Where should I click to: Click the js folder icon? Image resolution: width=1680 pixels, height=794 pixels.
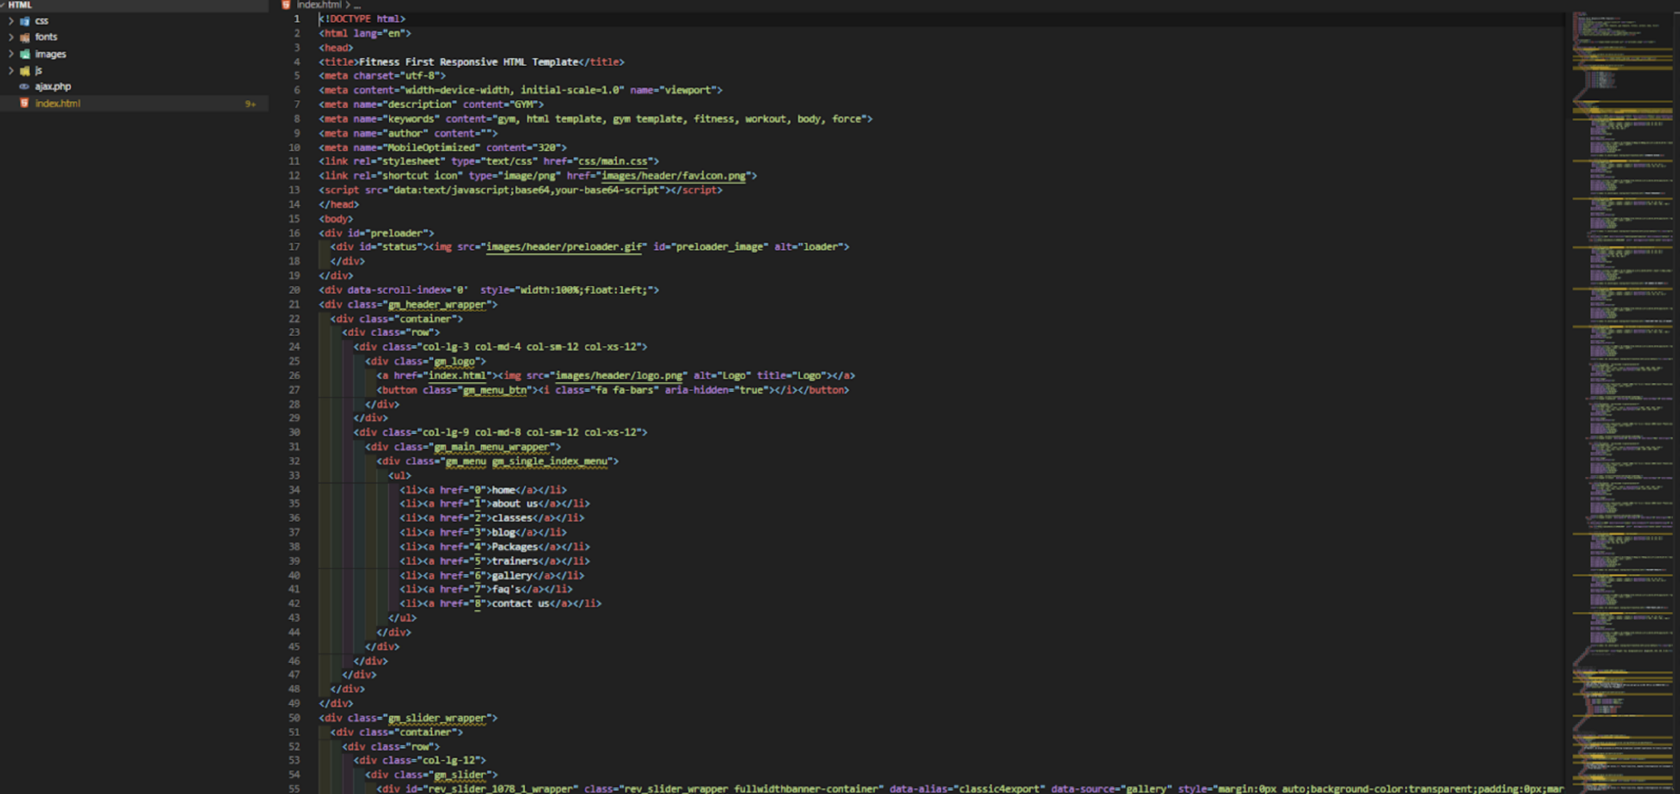[x=25, y=71]
